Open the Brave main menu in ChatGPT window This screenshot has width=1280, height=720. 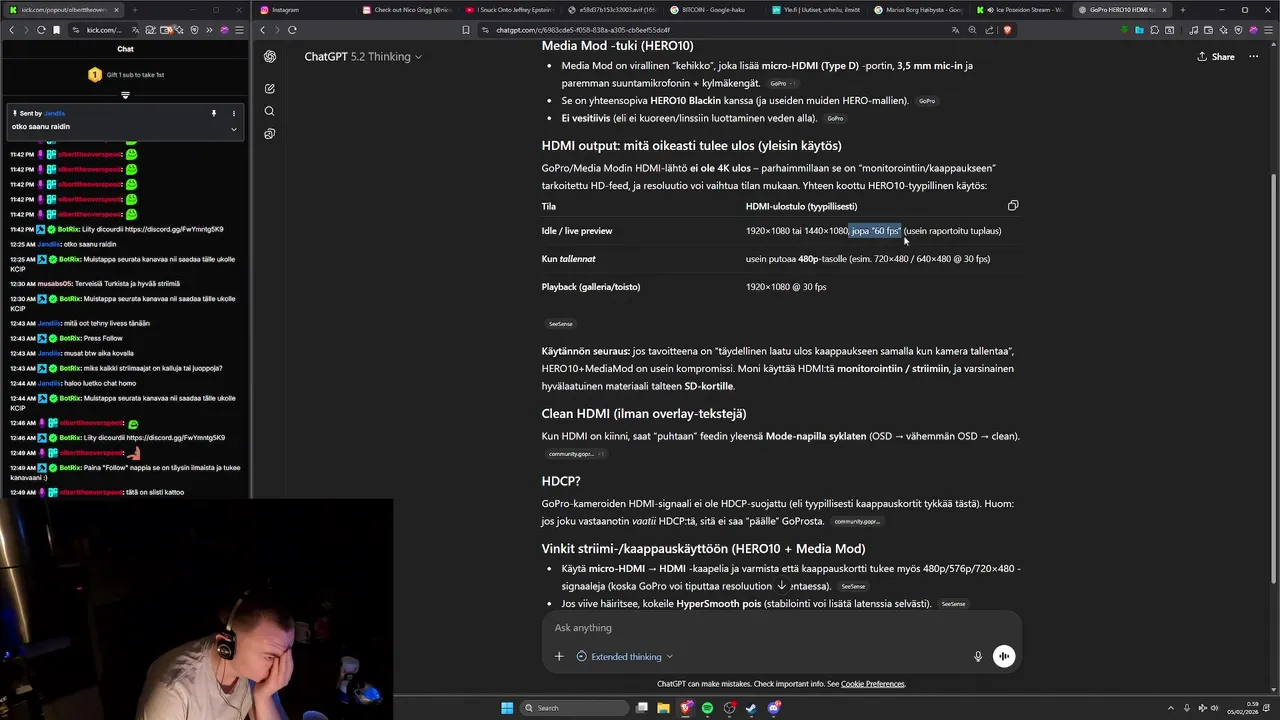[1266, 30]
